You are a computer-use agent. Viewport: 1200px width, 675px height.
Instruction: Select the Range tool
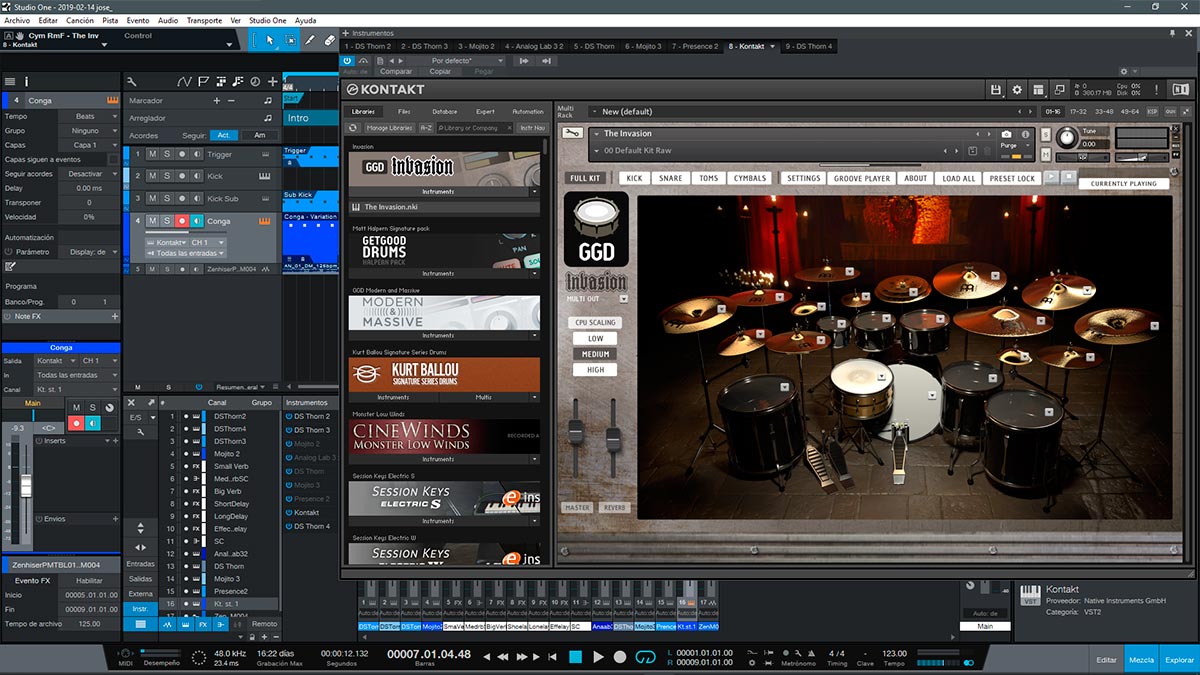(x=290, y=40)
